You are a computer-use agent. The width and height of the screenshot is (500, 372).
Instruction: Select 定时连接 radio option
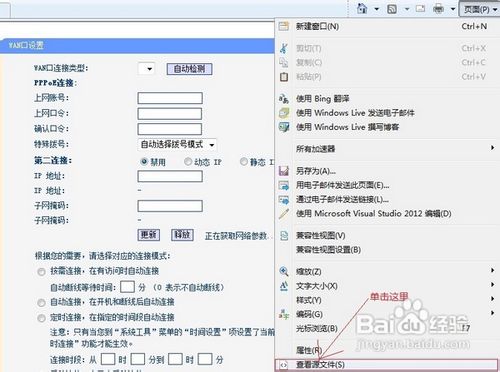pyautogui.click(x=41, y=318)
